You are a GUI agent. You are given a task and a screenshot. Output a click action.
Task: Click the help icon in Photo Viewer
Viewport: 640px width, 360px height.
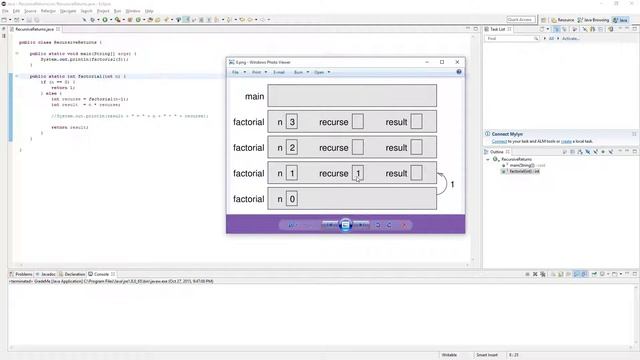coord(459,72)
